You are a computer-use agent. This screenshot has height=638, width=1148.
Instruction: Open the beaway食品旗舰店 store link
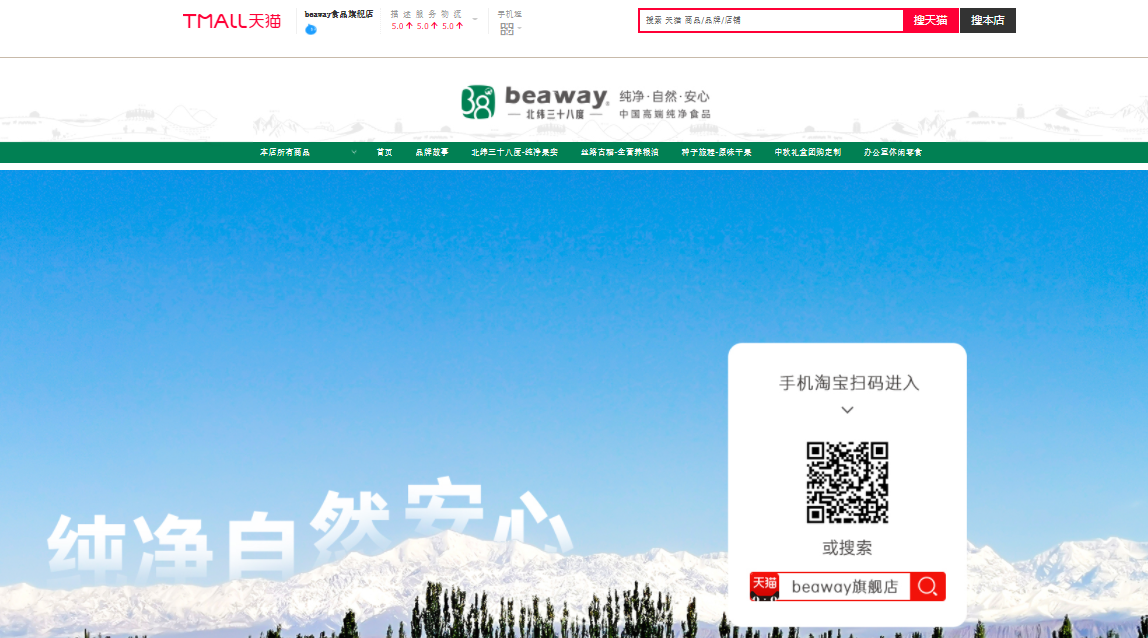coord(339,14)
